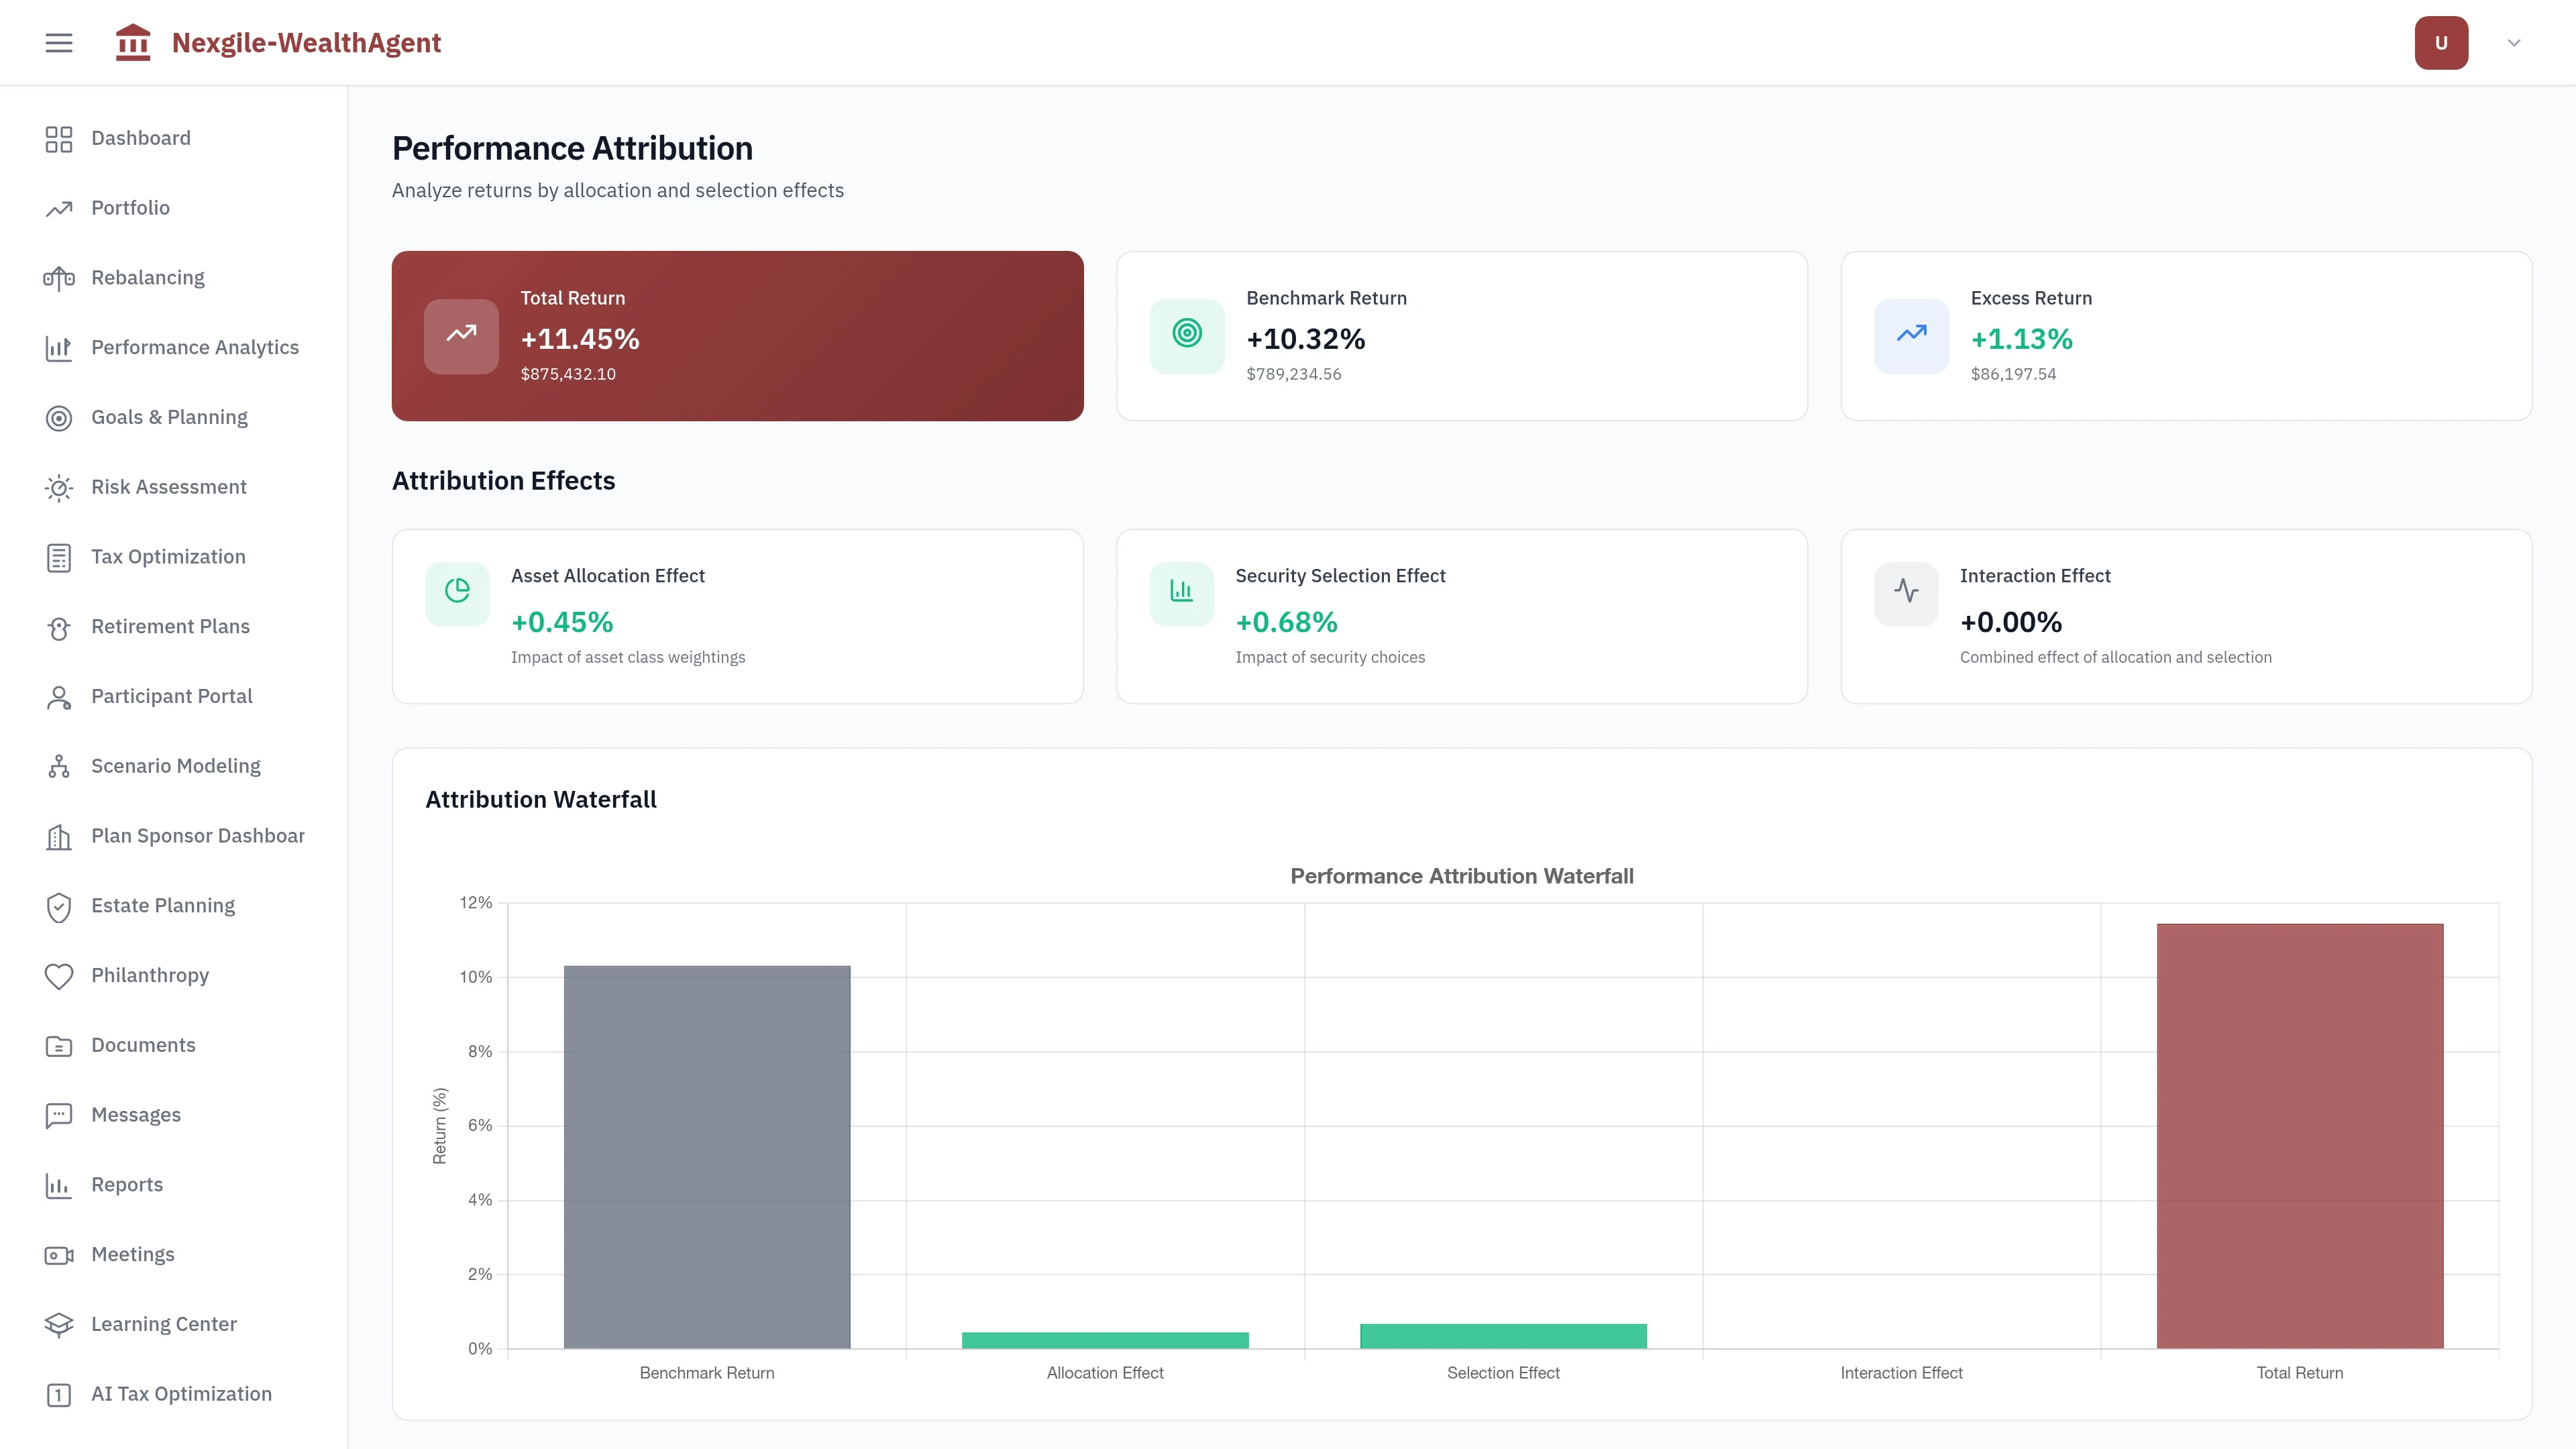
Task: Select the Estate Planning shield icon
Action: point(58,905)
